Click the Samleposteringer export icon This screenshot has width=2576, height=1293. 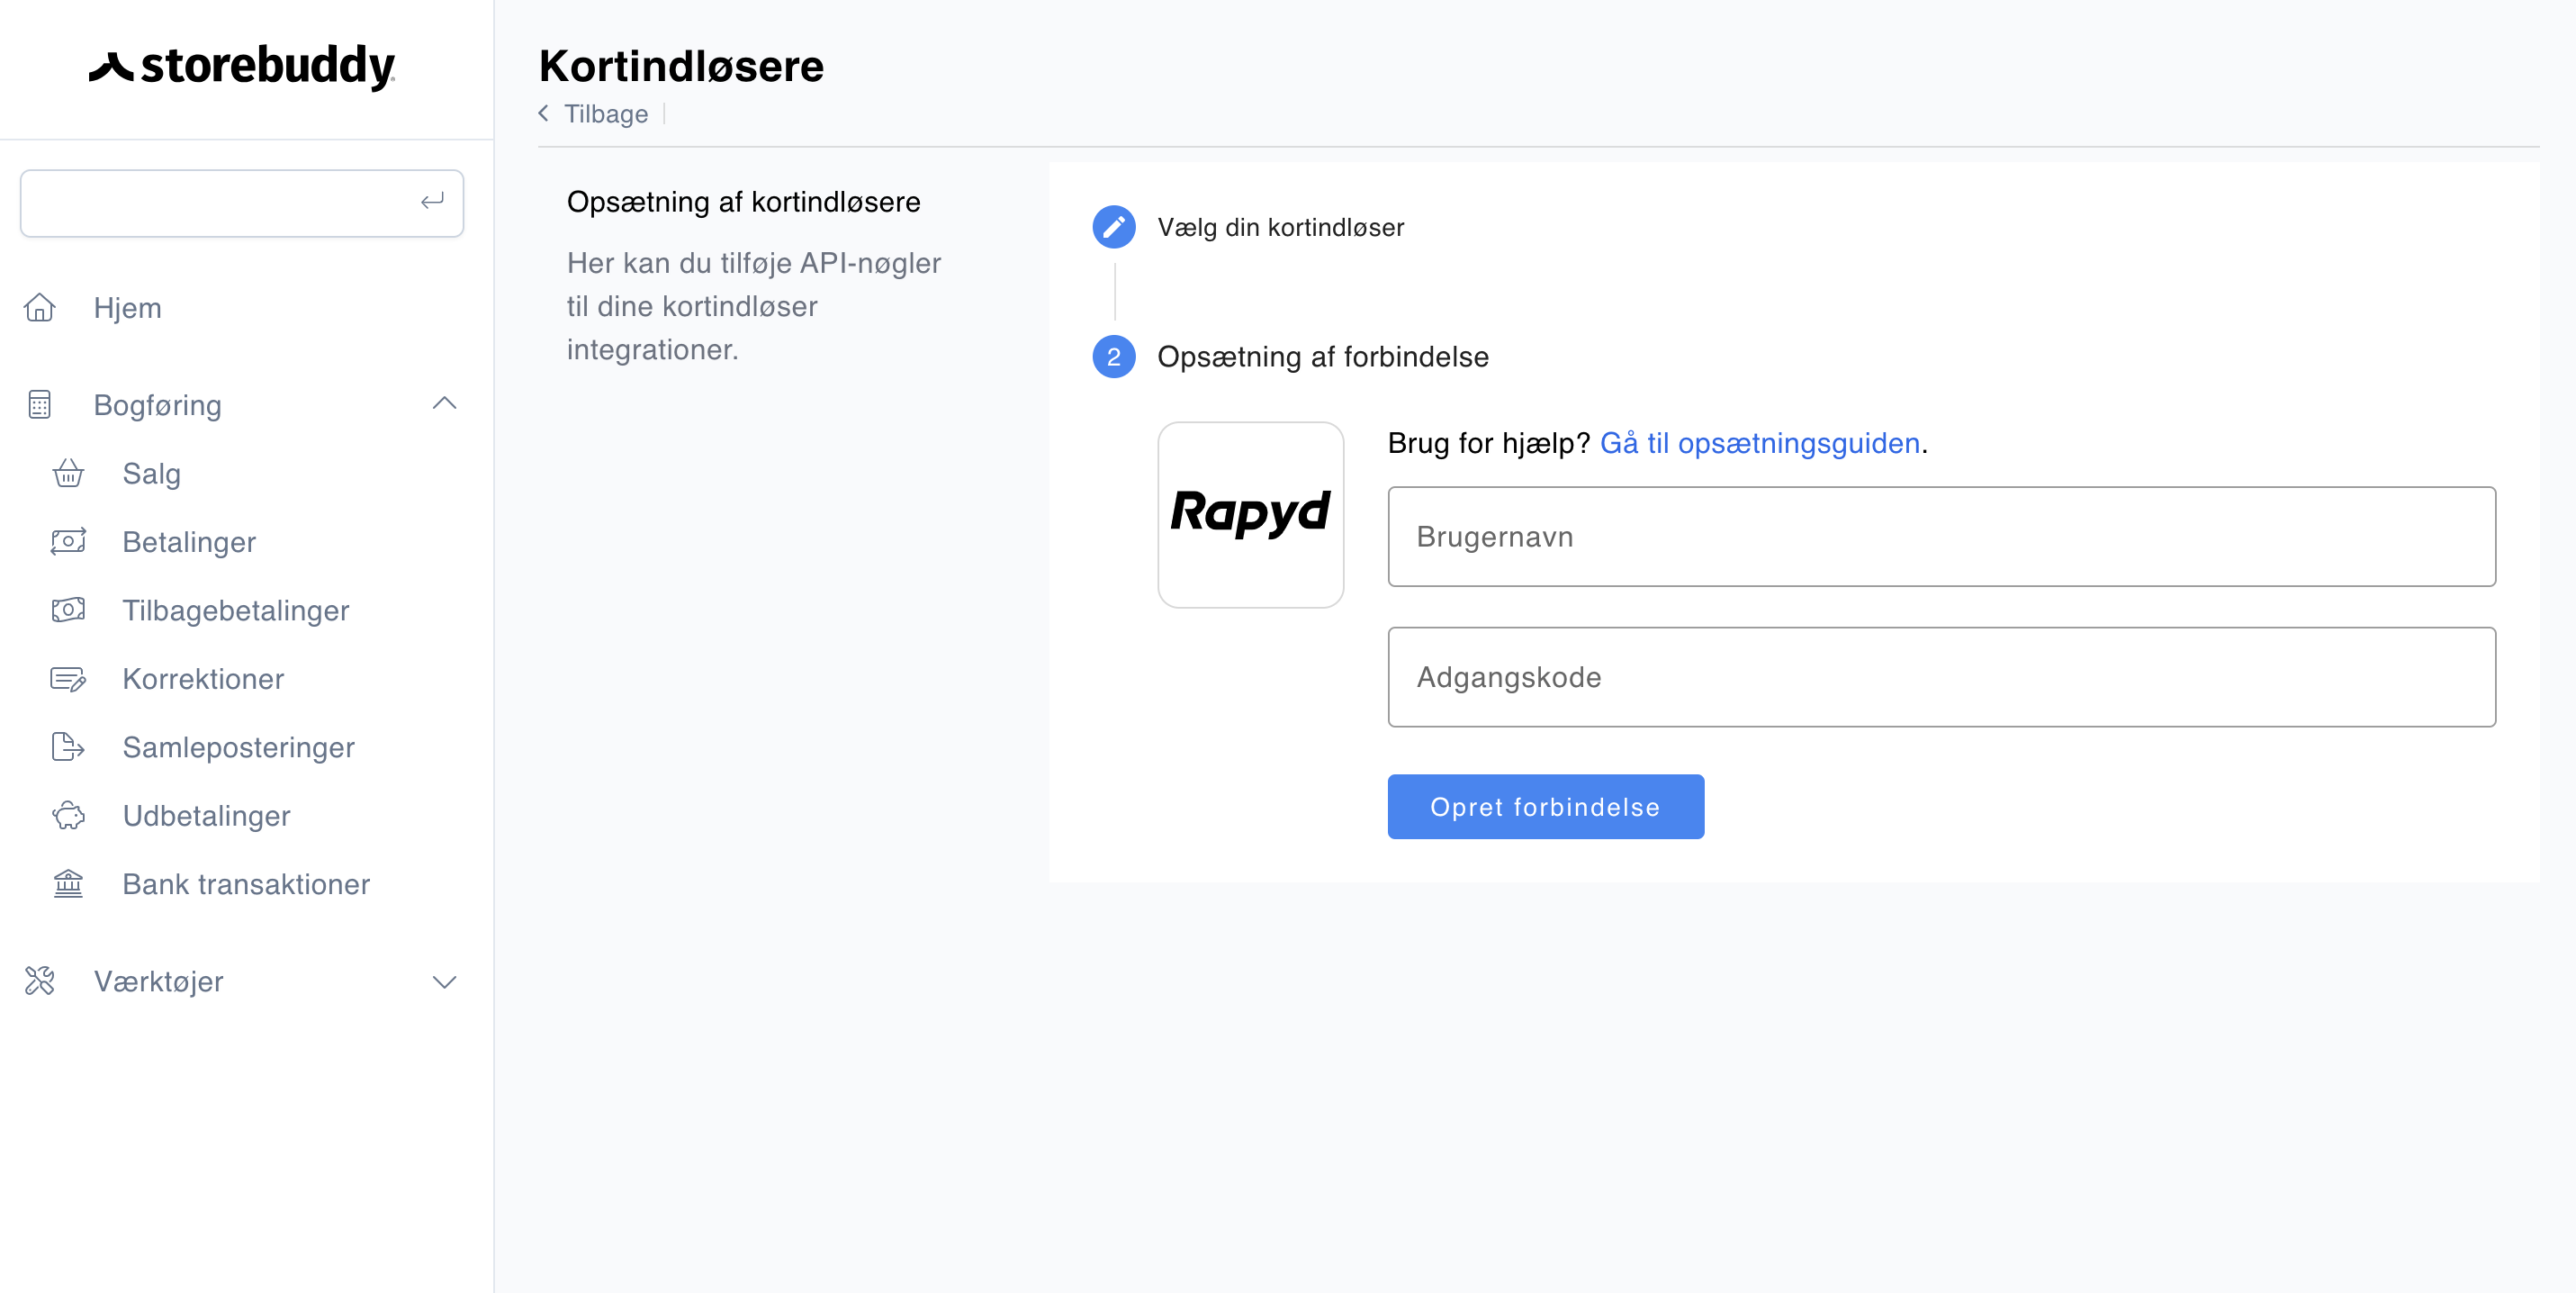(x=68, y=747)
